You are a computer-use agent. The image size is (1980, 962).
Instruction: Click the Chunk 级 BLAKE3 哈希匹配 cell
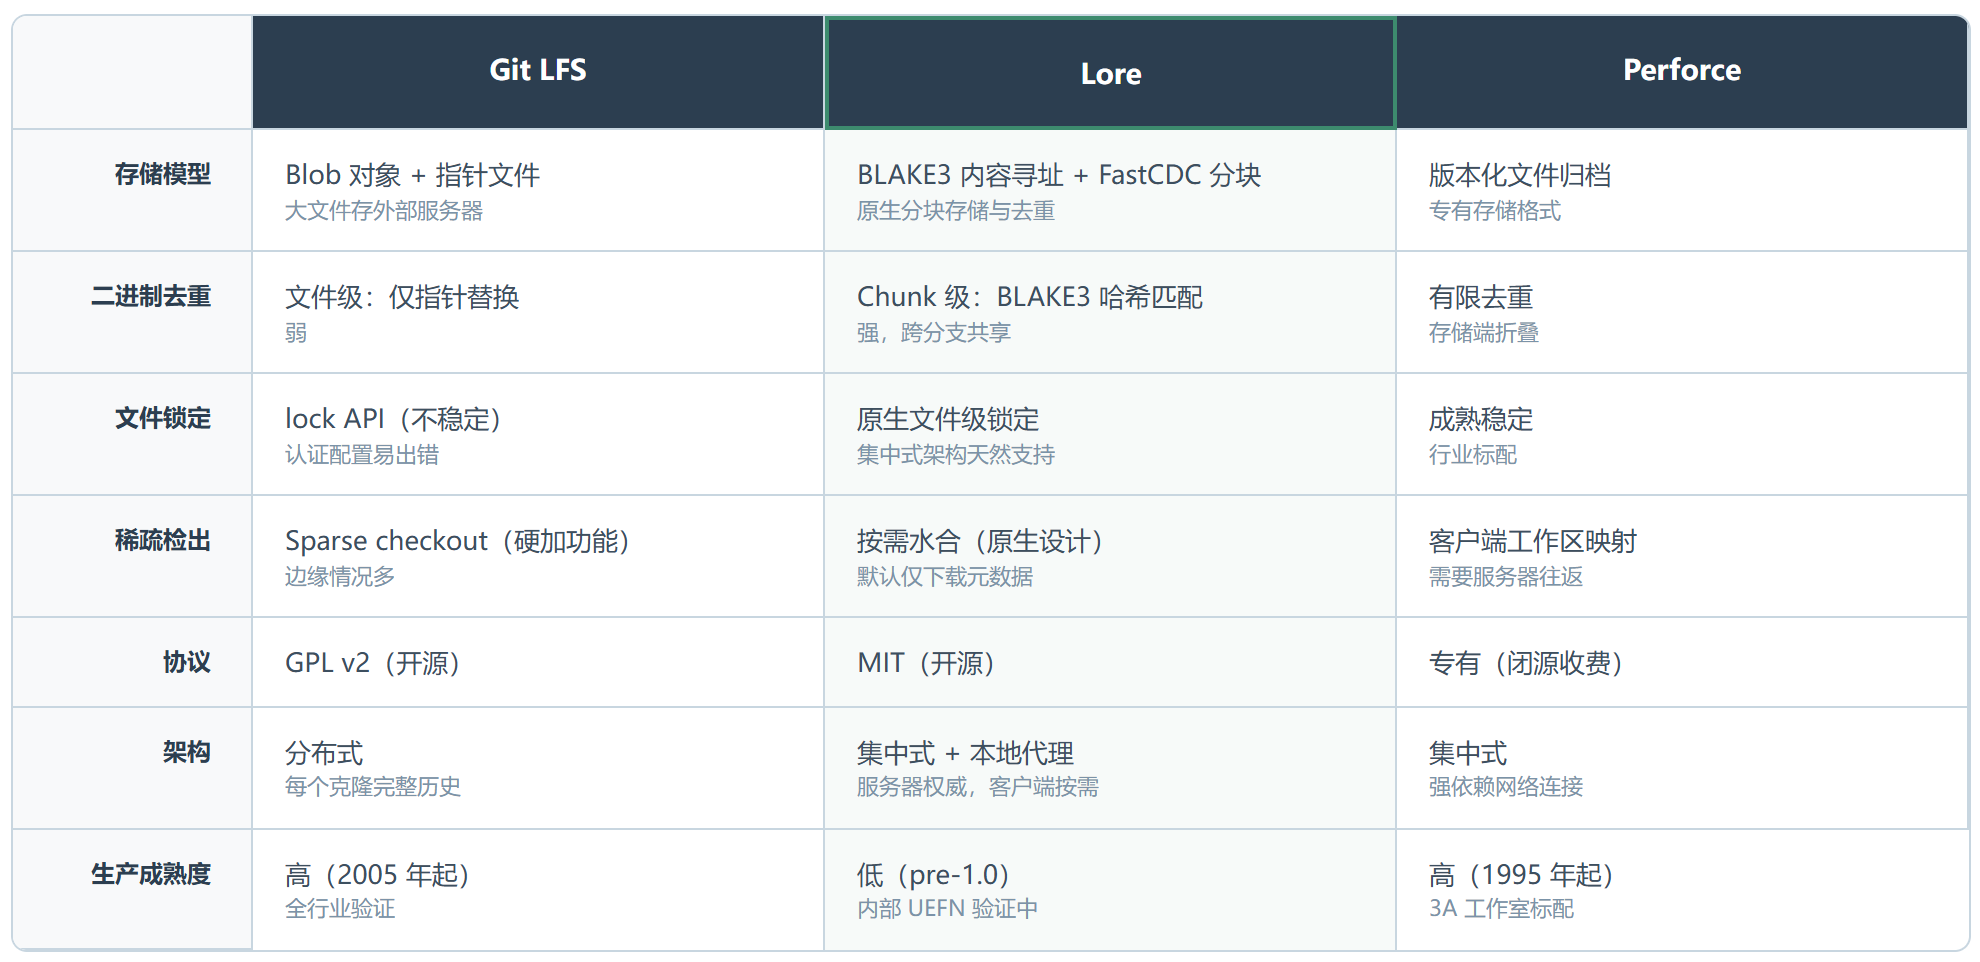1110,312
